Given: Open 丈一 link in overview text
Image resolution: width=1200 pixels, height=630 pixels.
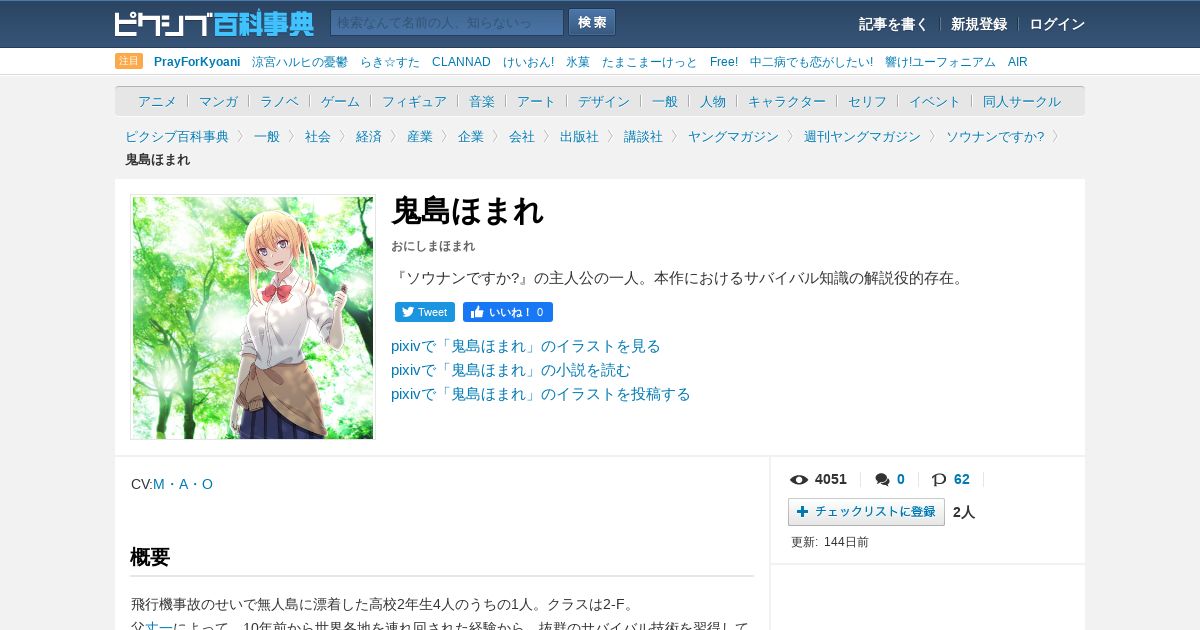Looking at the screenshot, I should [159, 625].
